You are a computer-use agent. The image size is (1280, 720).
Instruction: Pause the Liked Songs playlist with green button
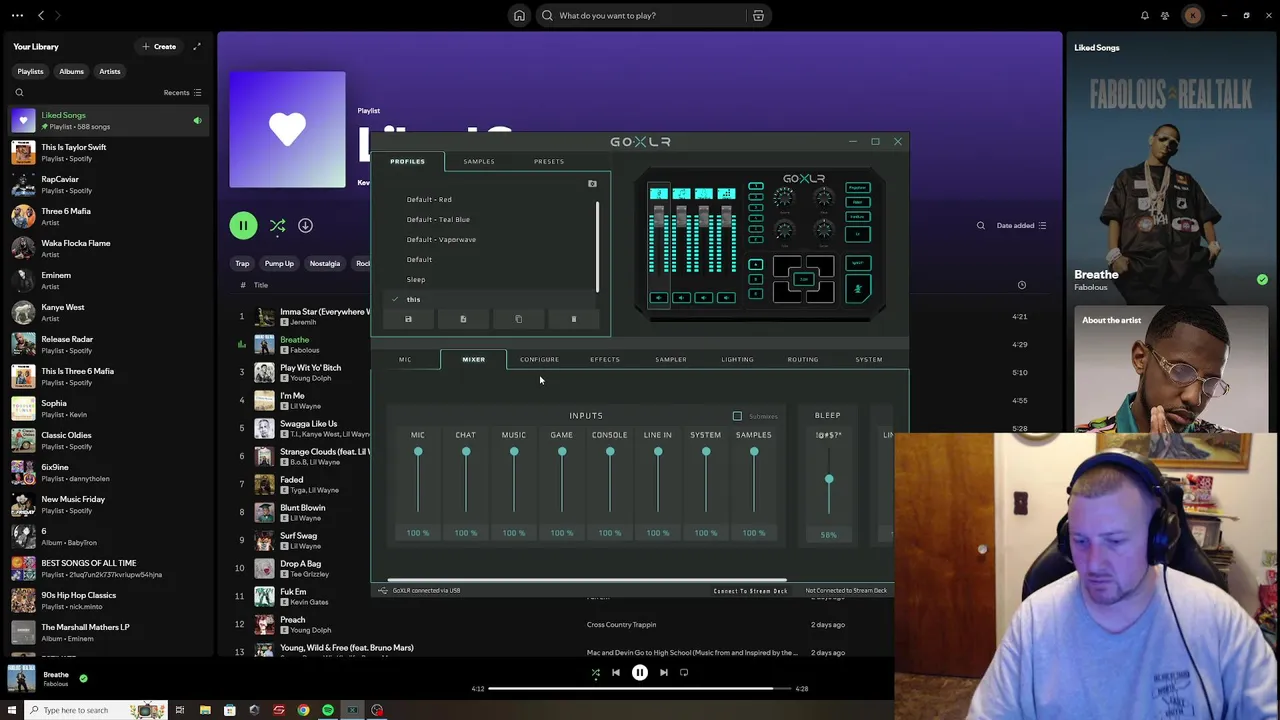pyautogui.click(x=243, y=226)
